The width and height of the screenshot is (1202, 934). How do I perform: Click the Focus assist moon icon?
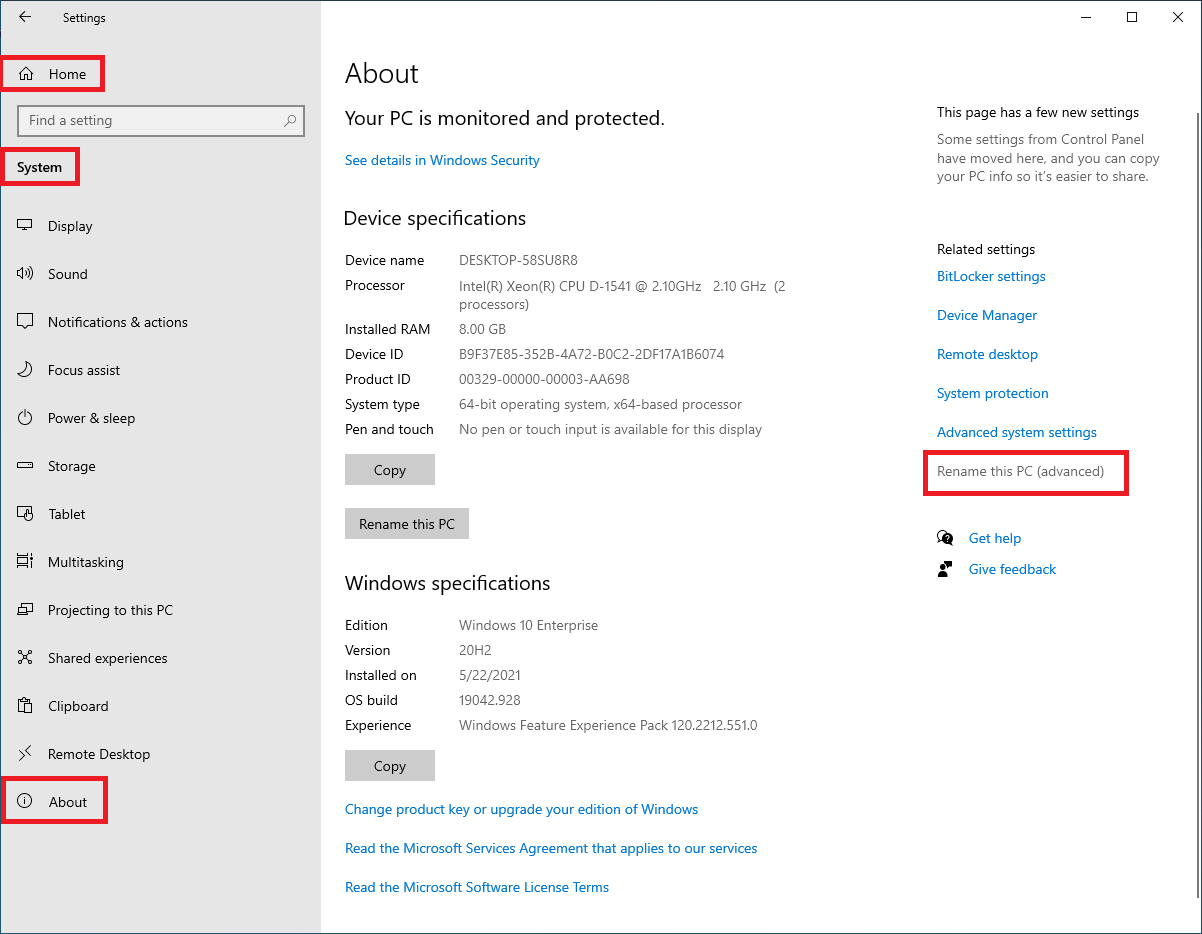25,370
